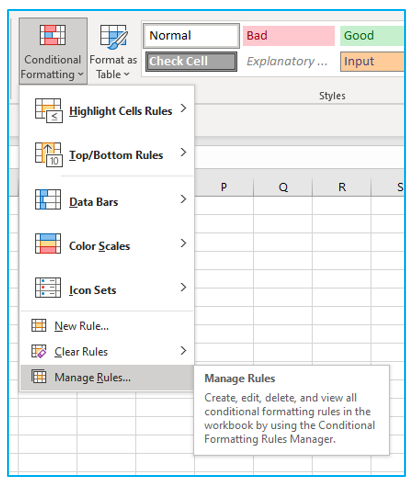Choose the Data Bars icon
The width and height of the screenshot is (413, 483).
click(48, 199)
